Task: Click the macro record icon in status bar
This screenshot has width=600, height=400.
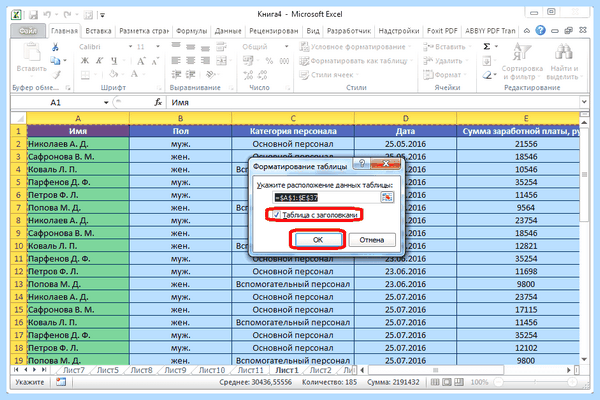Action: [61, 382]
